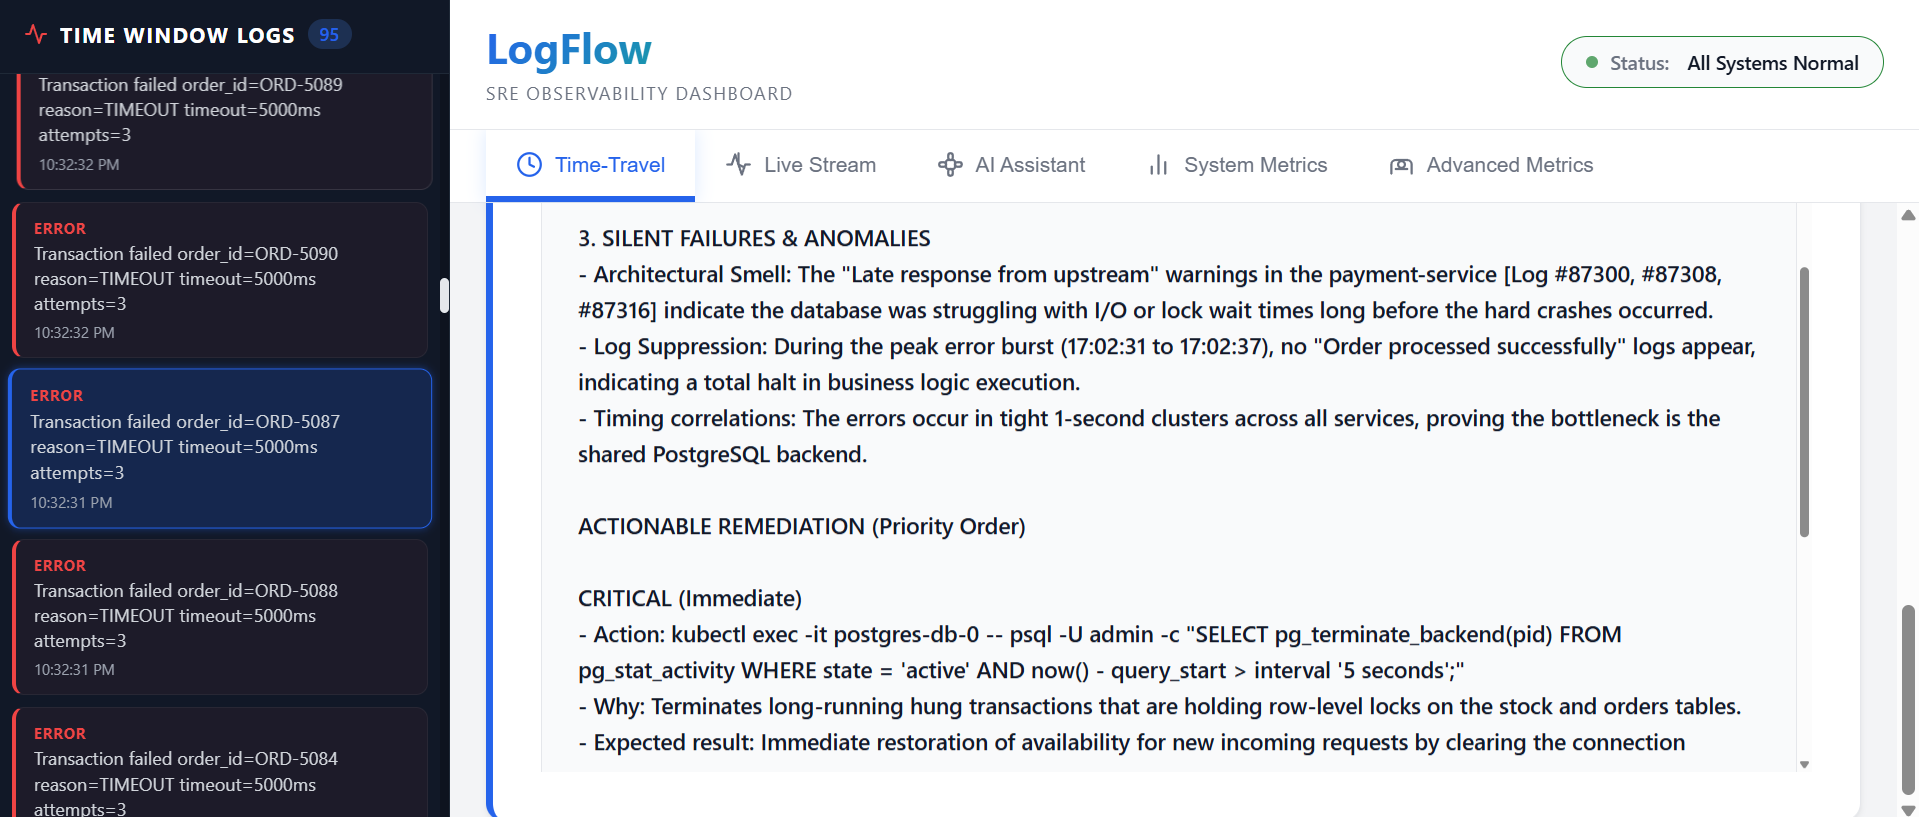This screenshot has height=817, width=1919.
Task: Click the AI Assistant robot icon
Action: pyautogui.click(x=950, y=165)
